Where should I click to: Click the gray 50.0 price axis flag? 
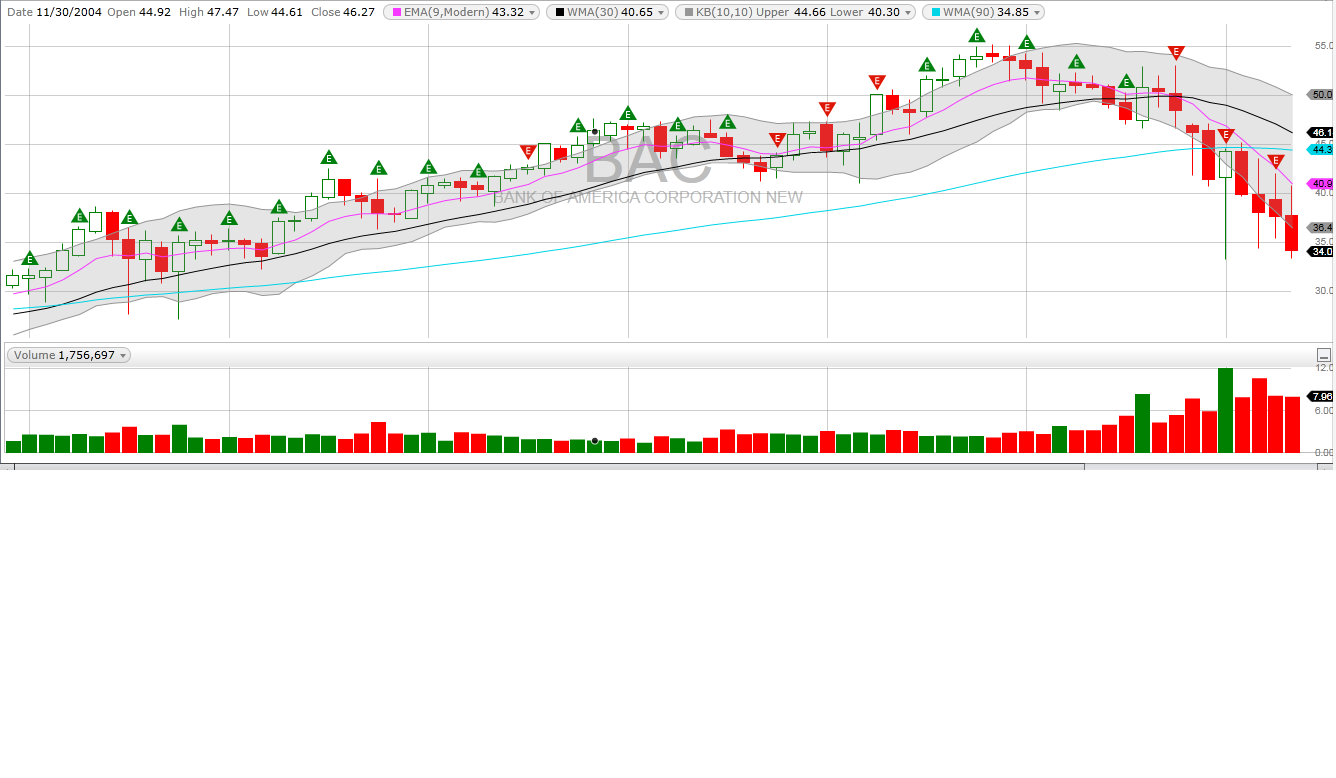[1321, 94]
